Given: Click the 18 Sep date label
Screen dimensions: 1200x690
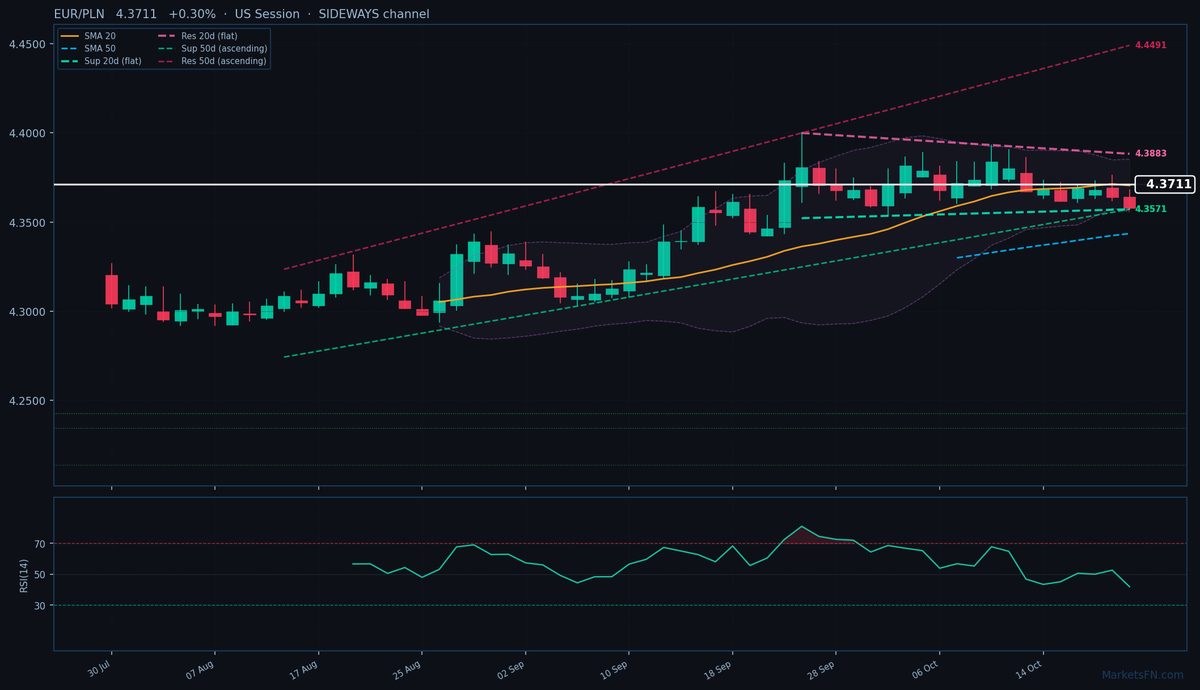Looking at the screenshot, I should pos(718,669).
